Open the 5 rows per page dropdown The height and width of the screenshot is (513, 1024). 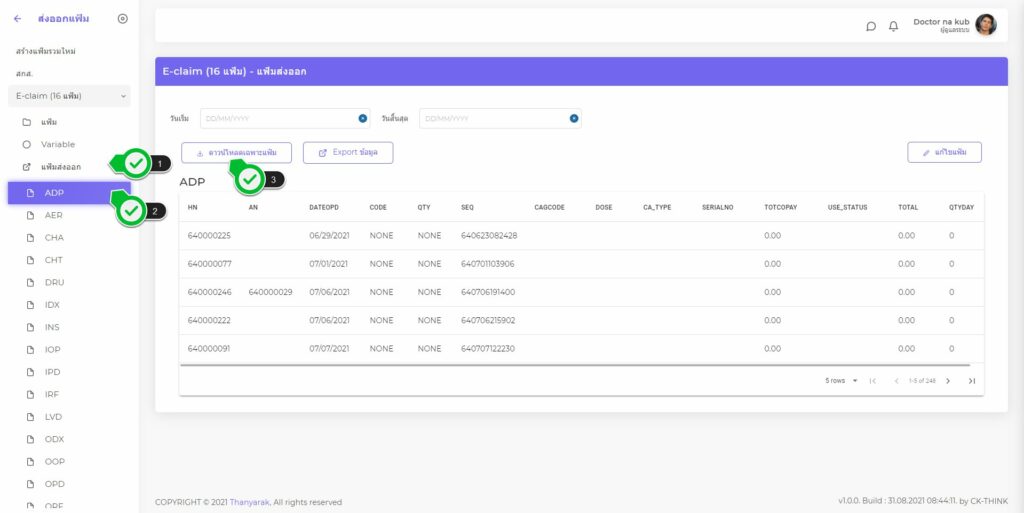pyautogui.click(x=841, y=381)
